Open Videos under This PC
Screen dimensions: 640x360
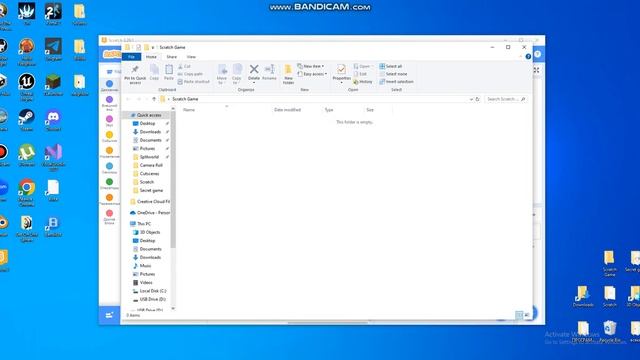[x=143, y=282]
